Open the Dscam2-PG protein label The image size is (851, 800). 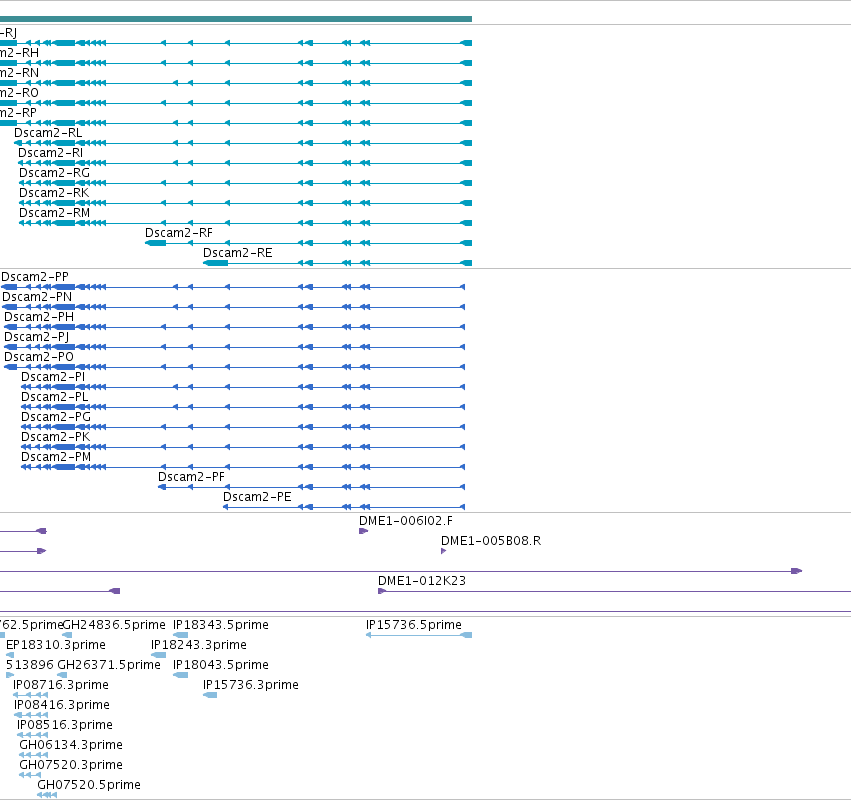pyautogui.click(x=56, y=418)
